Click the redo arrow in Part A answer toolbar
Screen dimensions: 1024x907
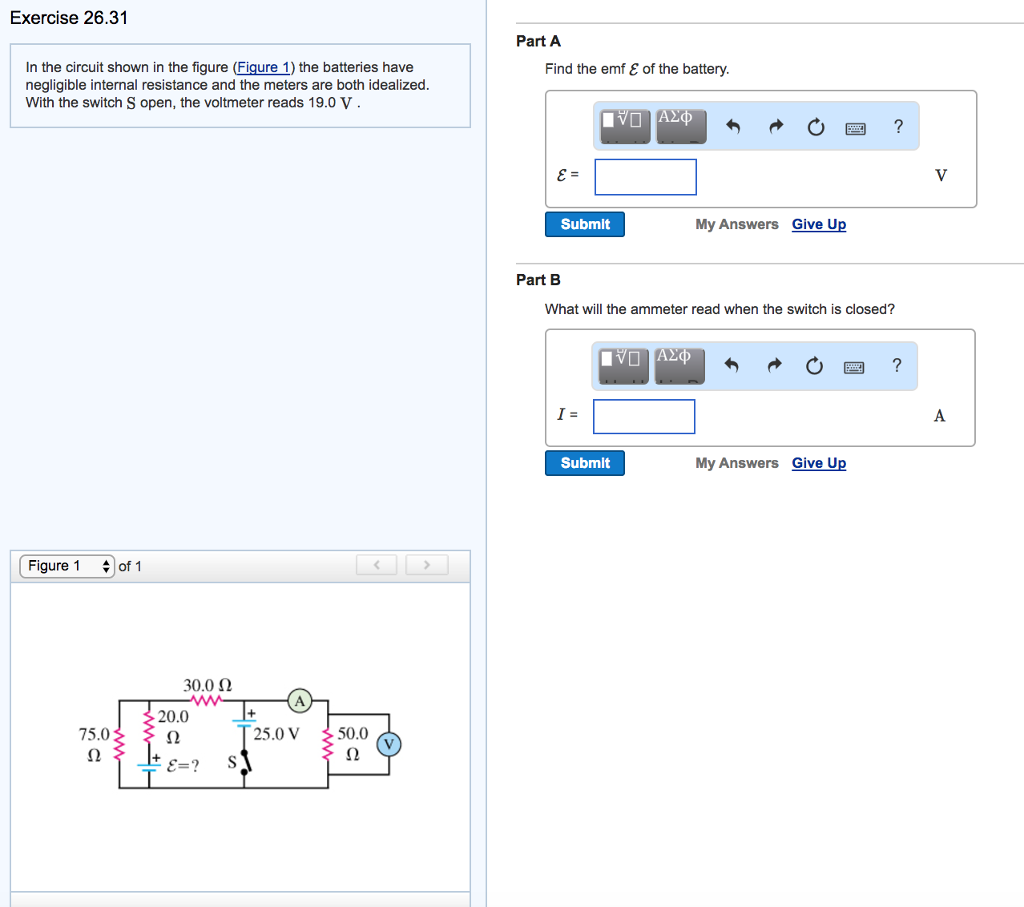pos(776,126)
